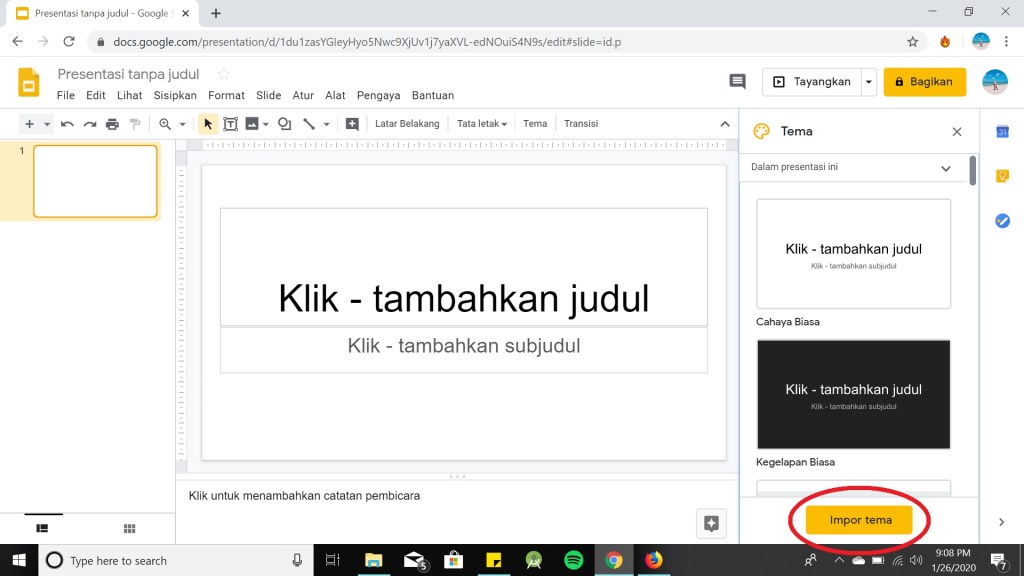The width and height of the screenshot is (1024, 576).
Task: Click the yellow Bagikan button
Action: tap(924, 82)
